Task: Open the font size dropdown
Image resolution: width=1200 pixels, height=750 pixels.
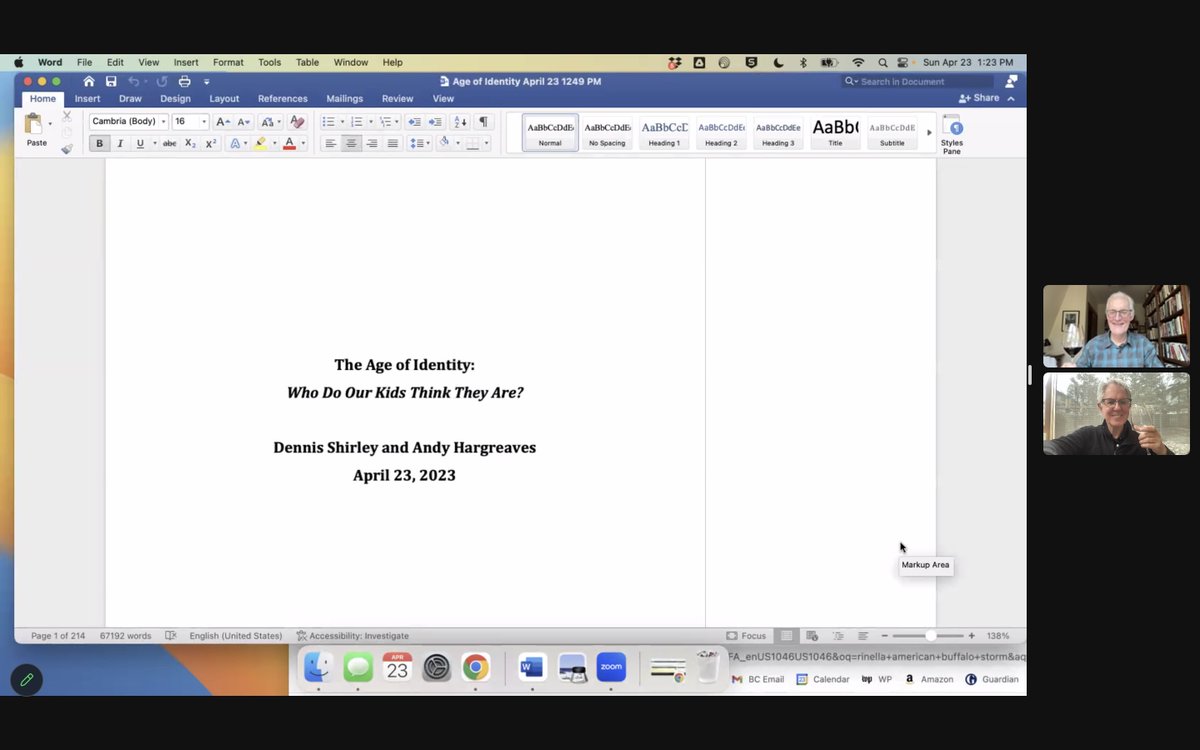Action: (x=204, y=121)
